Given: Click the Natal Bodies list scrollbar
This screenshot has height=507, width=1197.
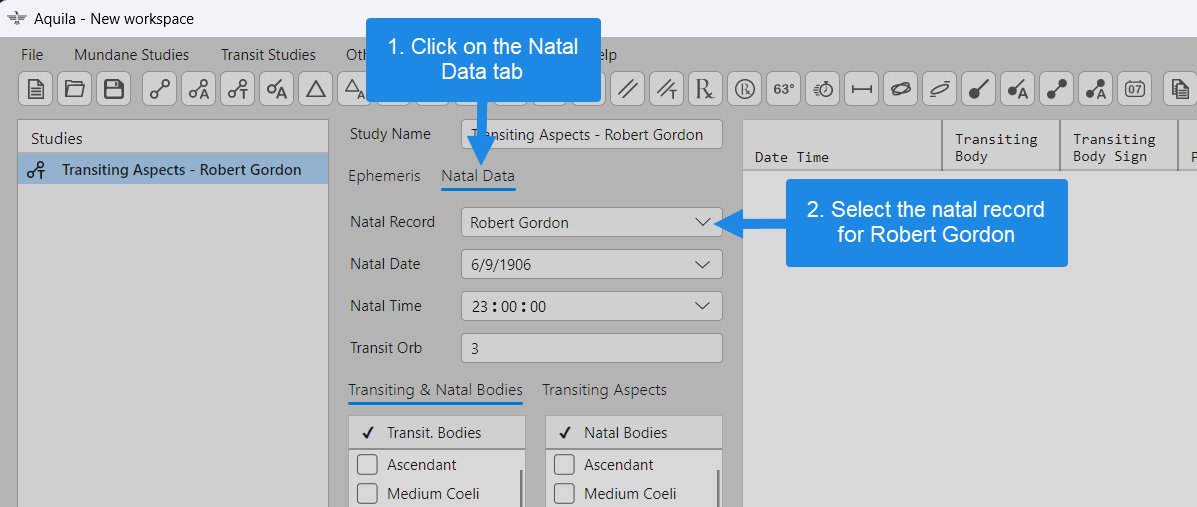Looking at the screenshot, I should pyautogui.click(x=718, y=489).
